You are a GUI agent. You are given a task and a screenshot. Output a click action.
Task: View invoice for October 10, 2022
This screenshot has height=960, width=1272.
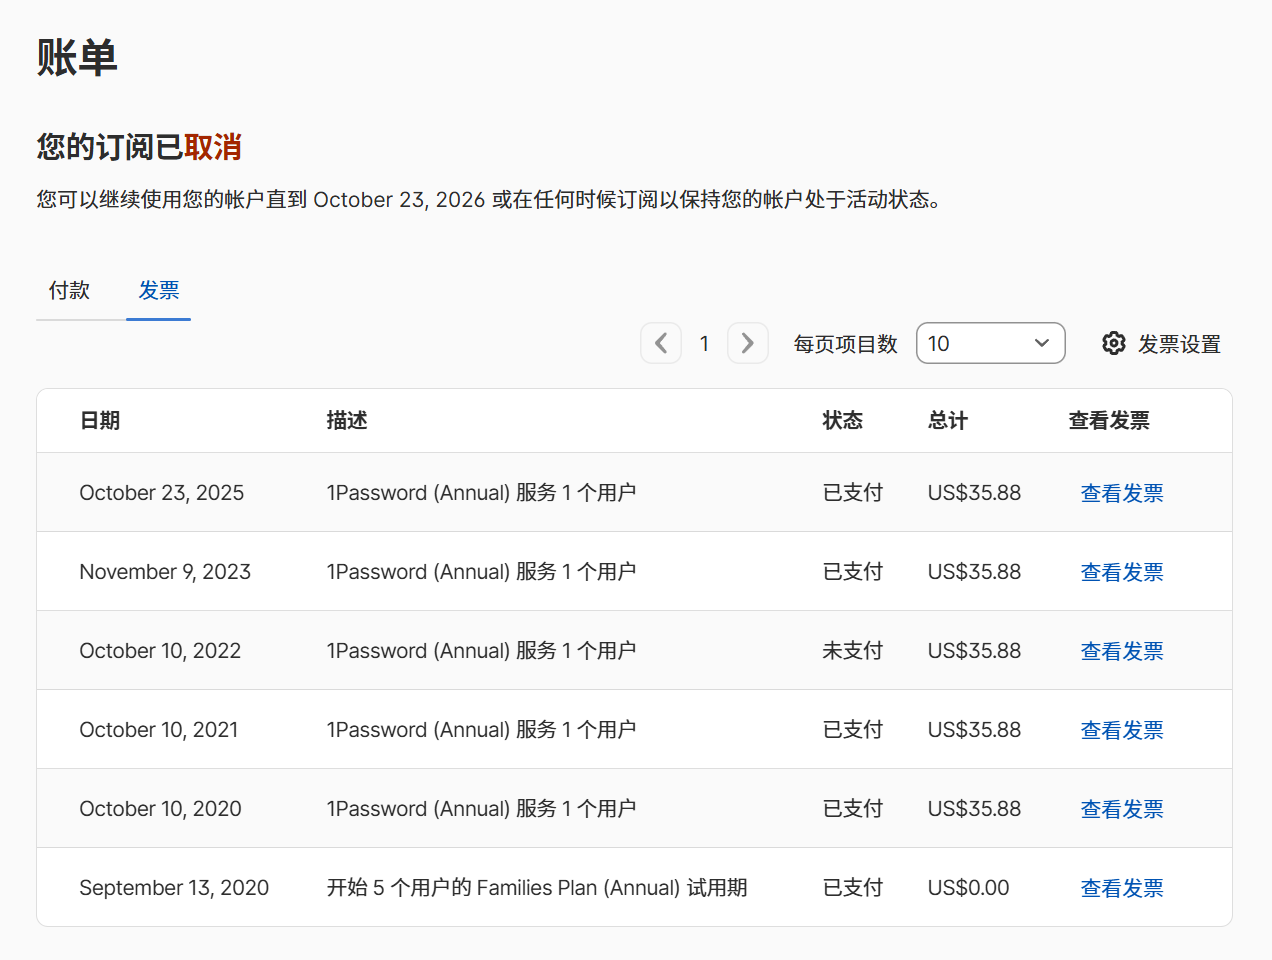1122,651
